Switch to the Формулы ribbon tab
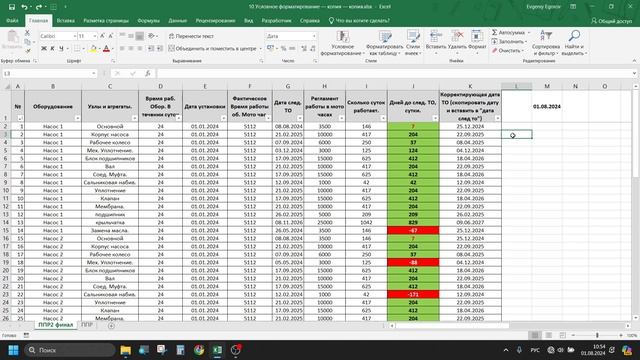This screenshot has width=640, height=360. [148, 20]
